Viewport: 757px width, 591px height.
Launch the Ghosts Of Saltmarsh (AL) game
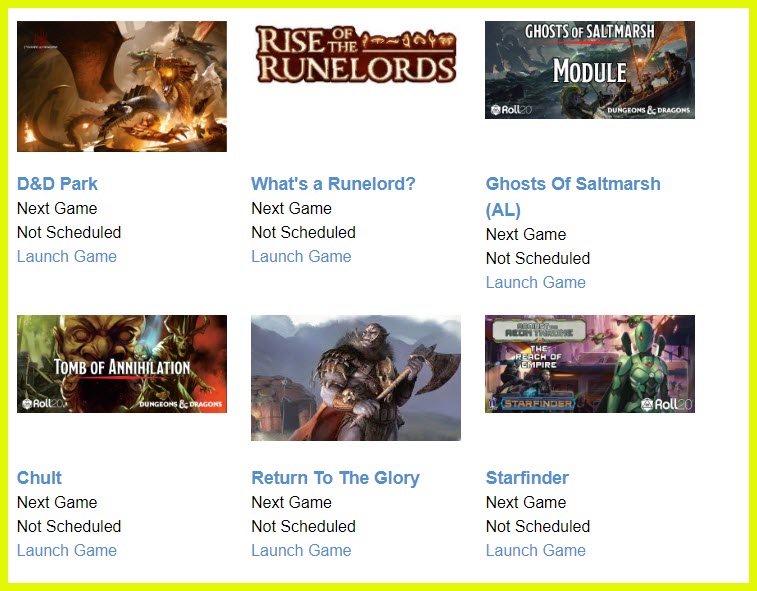[x=536, y=282]
